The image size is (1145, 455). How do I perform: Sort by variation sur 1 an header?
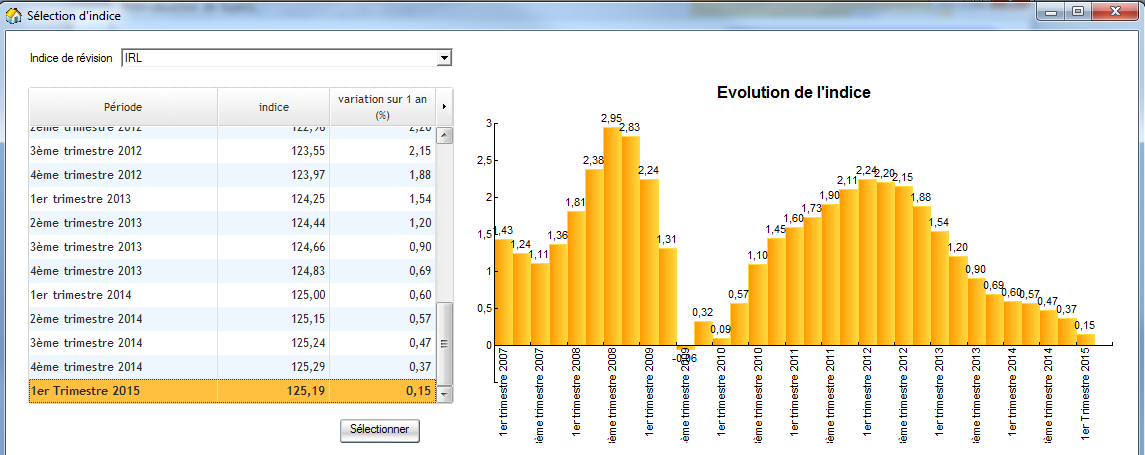[382, 107]
